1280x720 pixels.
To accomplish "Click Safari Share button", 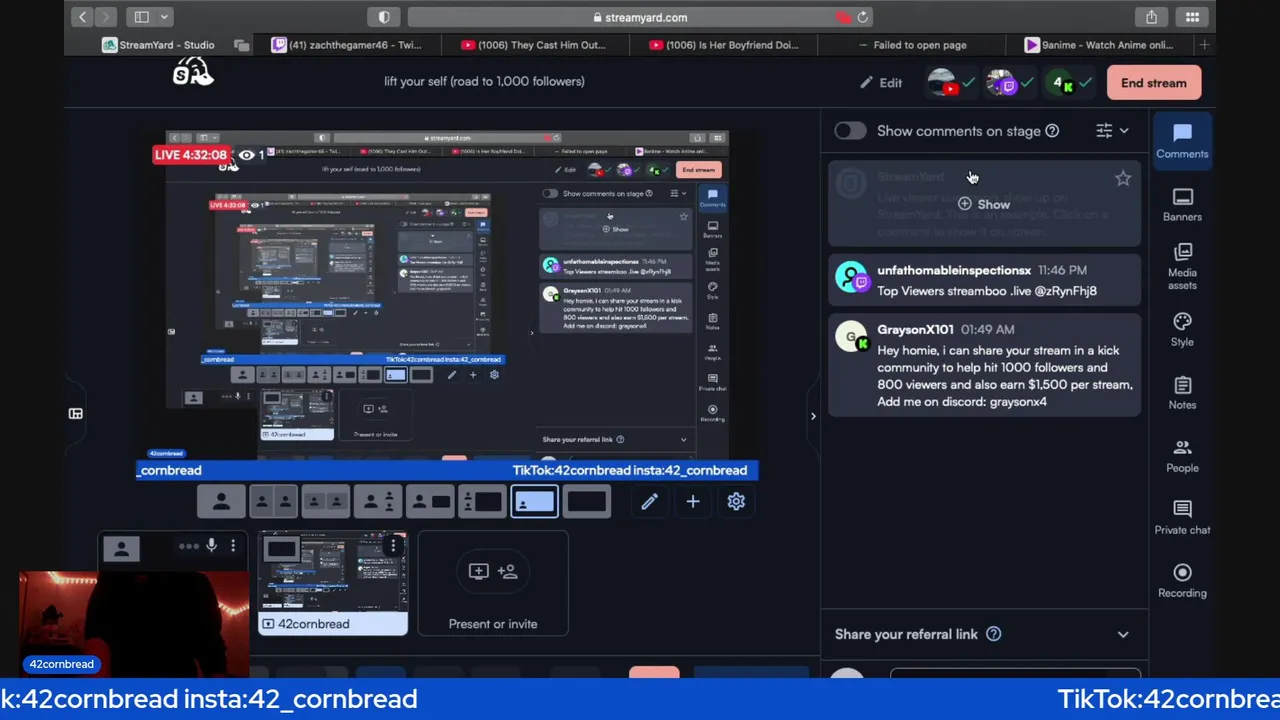I will (1151, 17).
